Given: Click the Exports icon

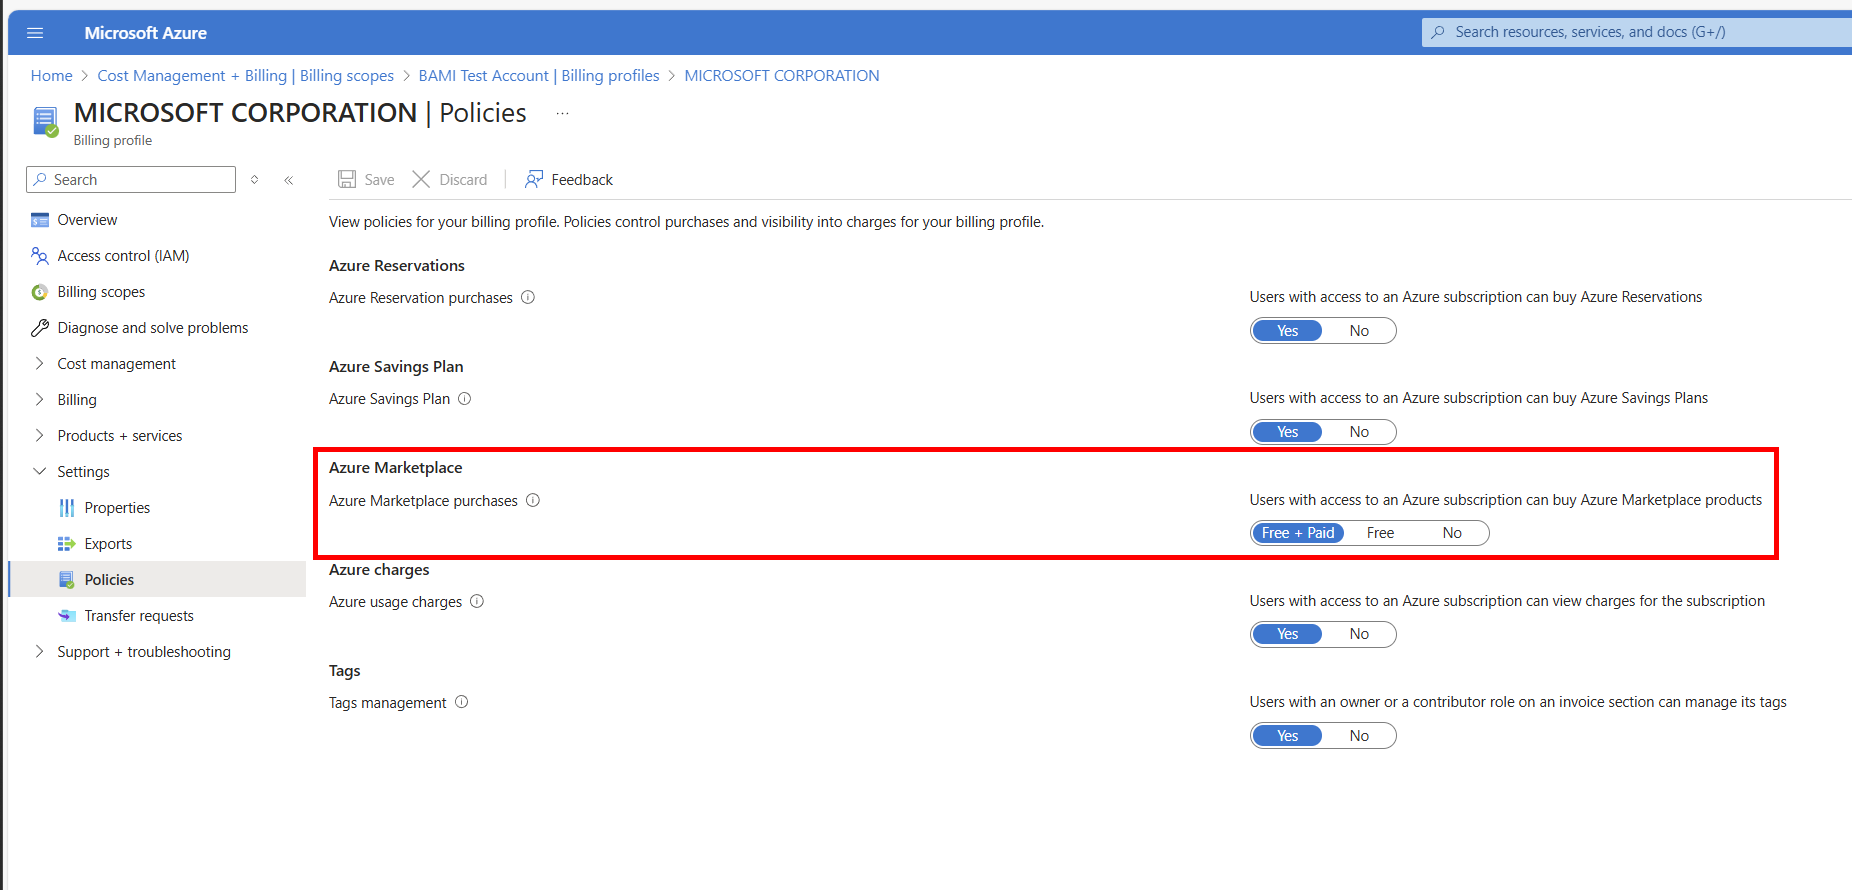Looking at the screenshot, I should click(x=67, y=544).
